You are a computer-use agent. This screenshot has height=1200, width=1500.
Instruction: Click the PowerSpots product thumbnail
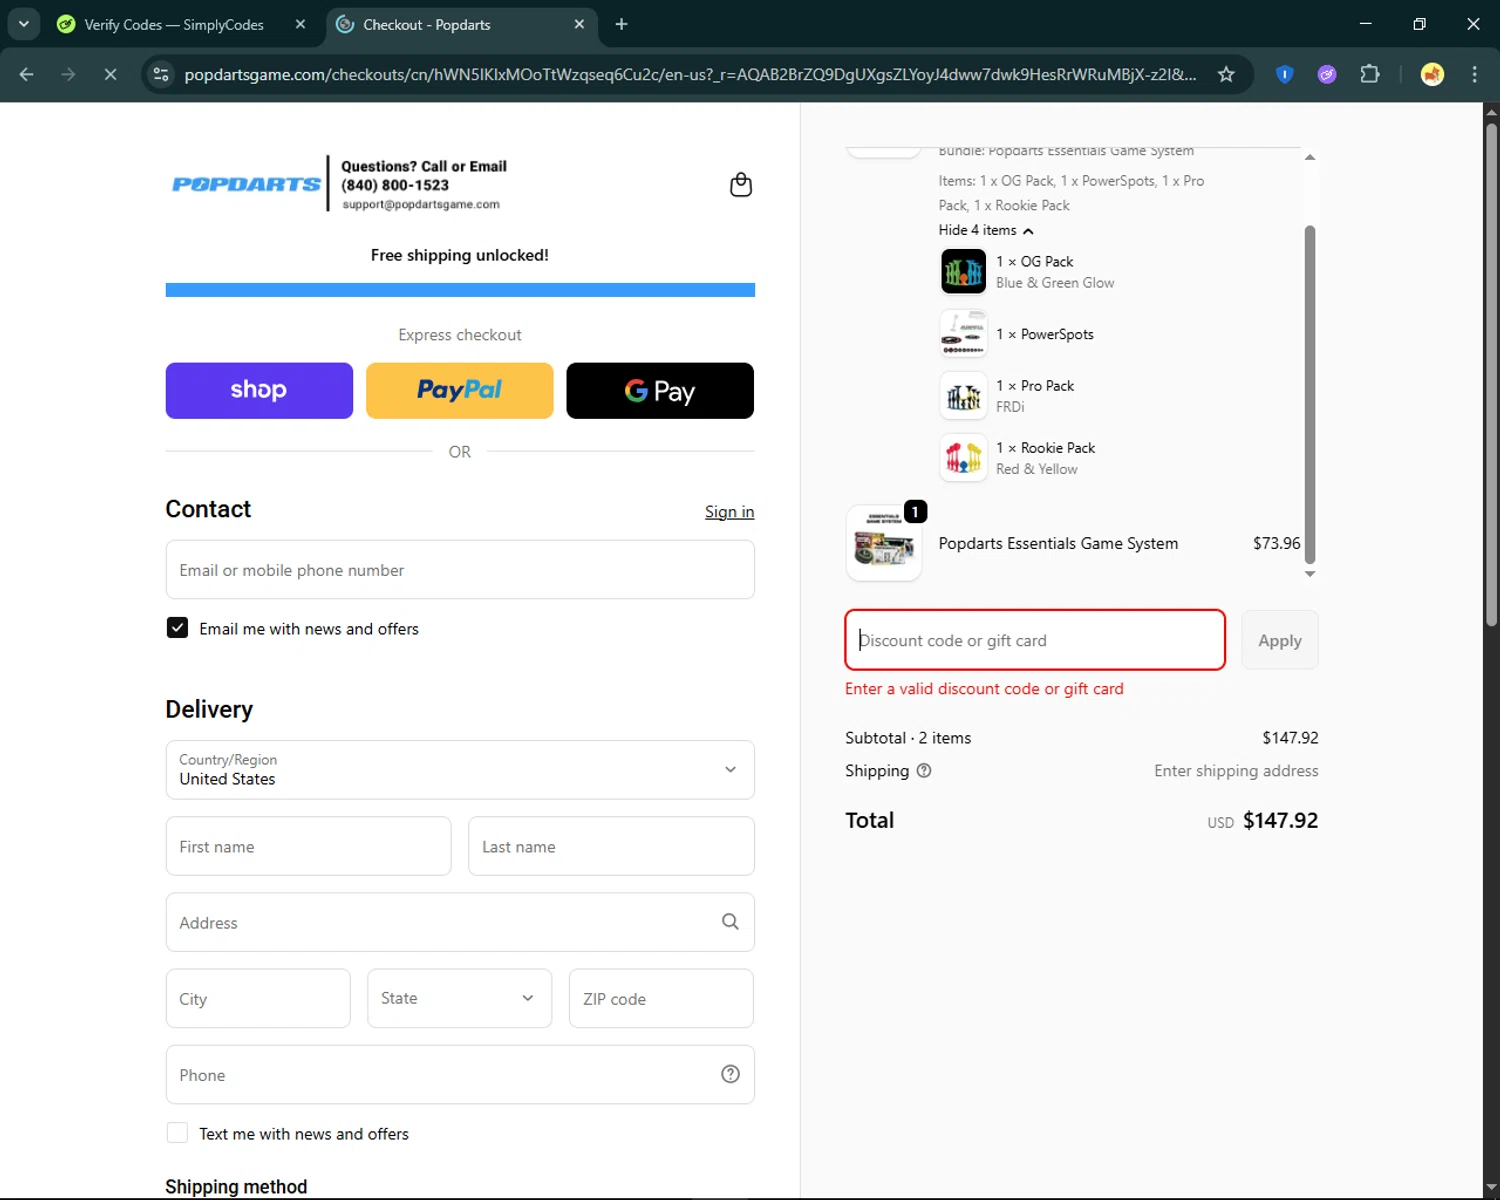click(x=964, y=334)
